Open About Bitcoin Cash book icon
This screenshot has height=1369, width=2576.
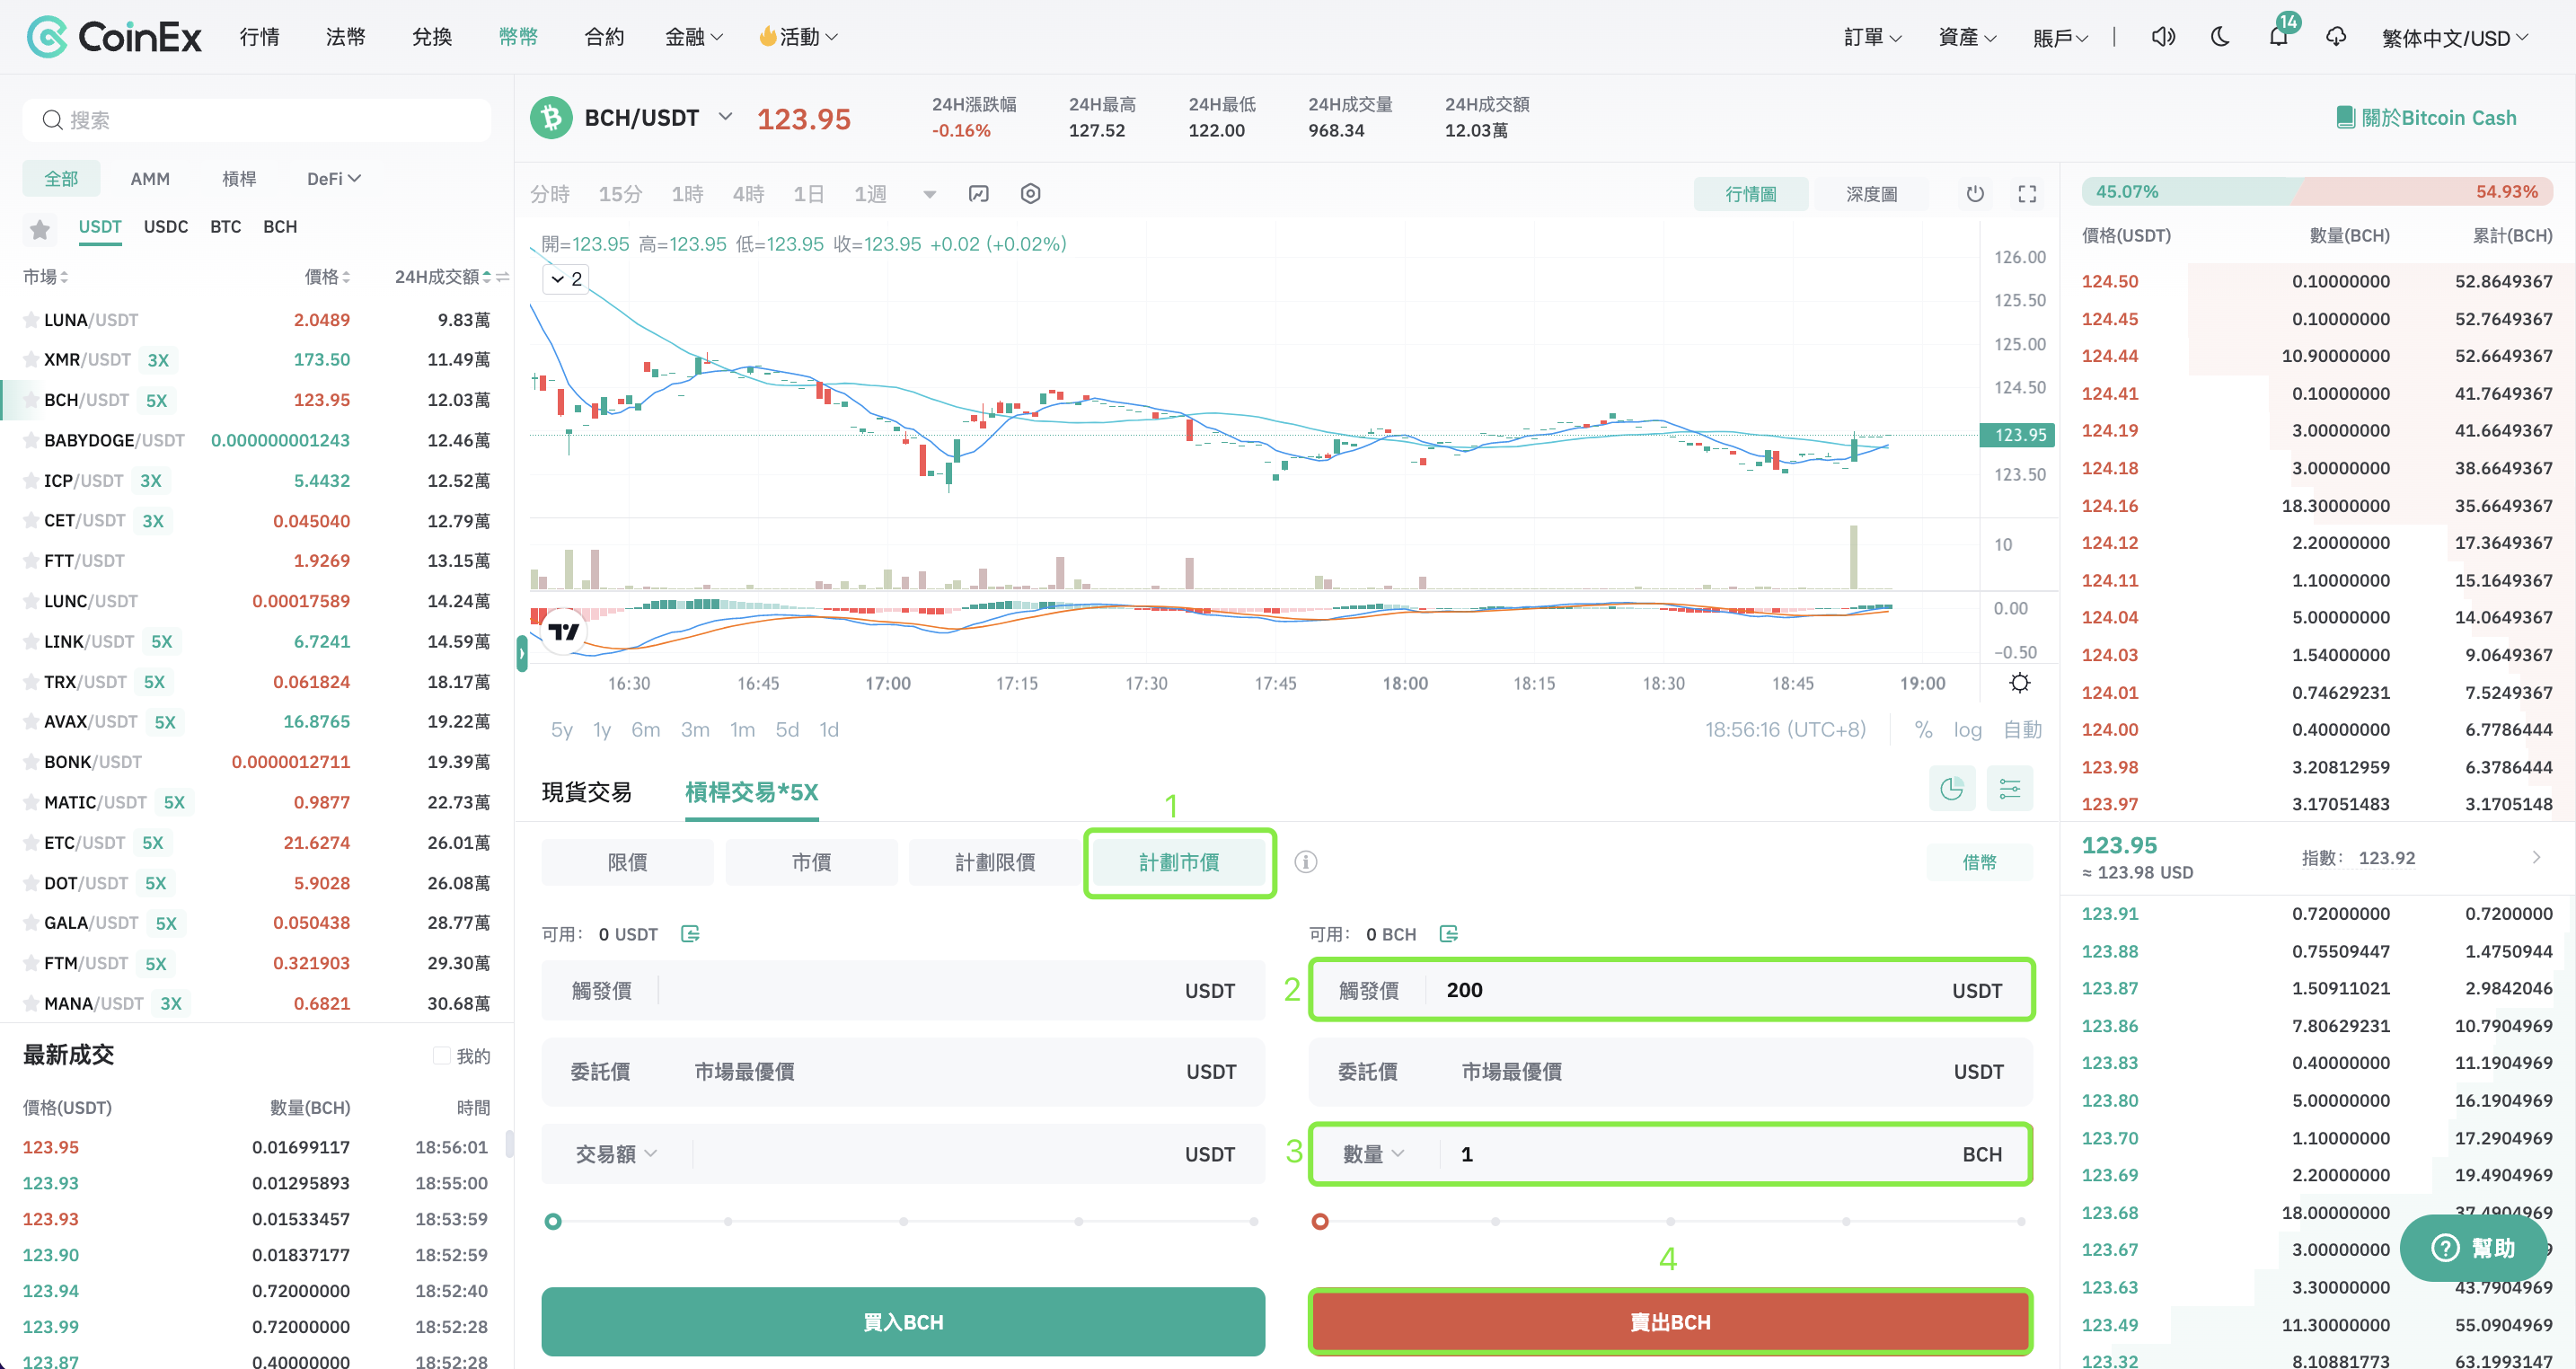tap(2345, 118)
